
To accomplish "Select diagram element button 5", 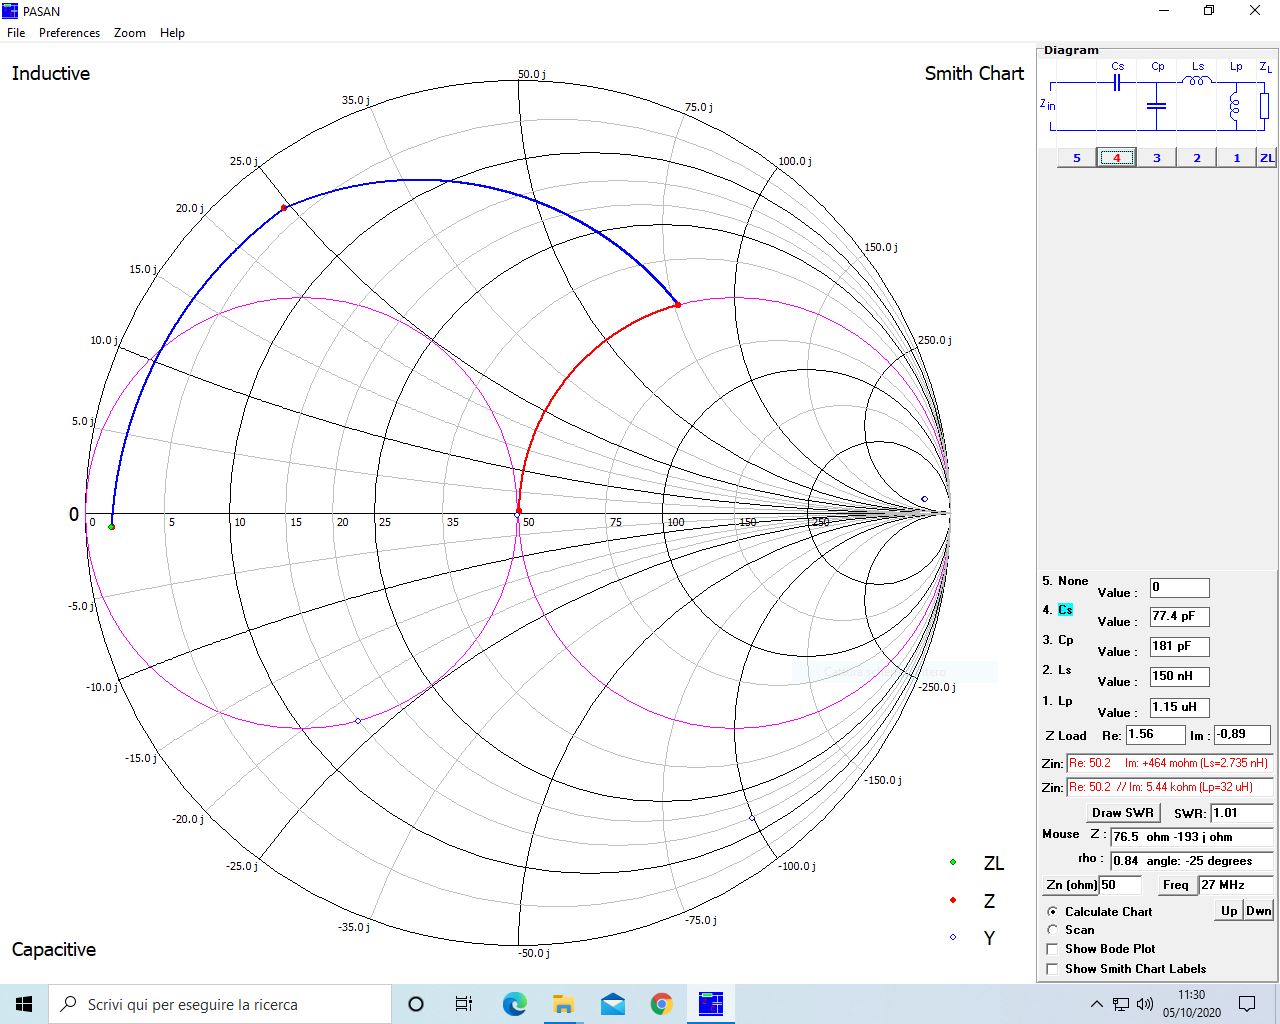I will (1077, 158).
